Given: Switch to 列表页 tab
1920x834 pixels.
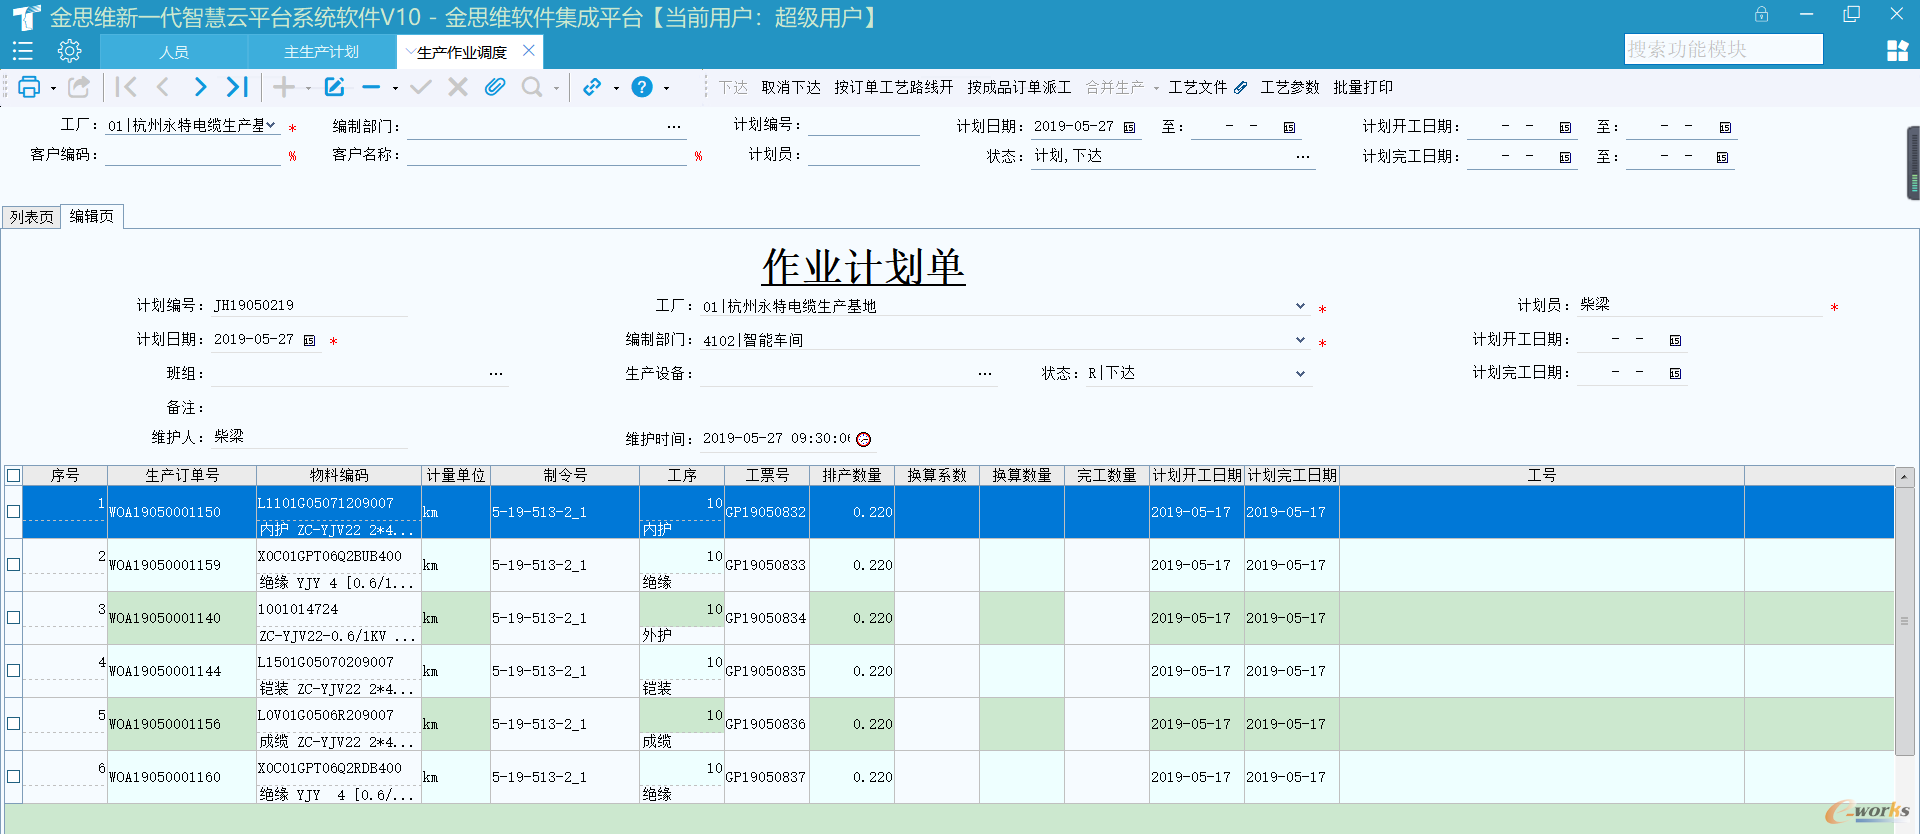Looking at the screenshot, I should click(32, 217).
